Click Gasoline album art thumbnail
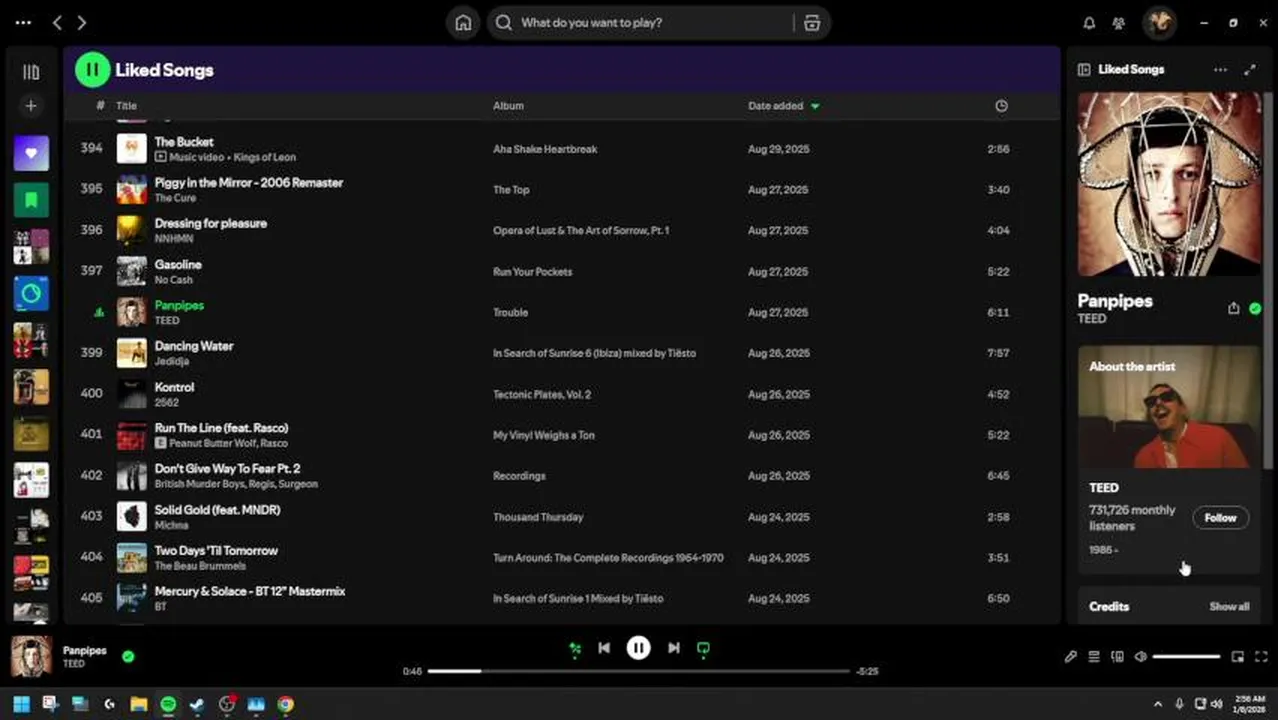The height and width of the screenshot is (720, 1278). tap(132, 271)
